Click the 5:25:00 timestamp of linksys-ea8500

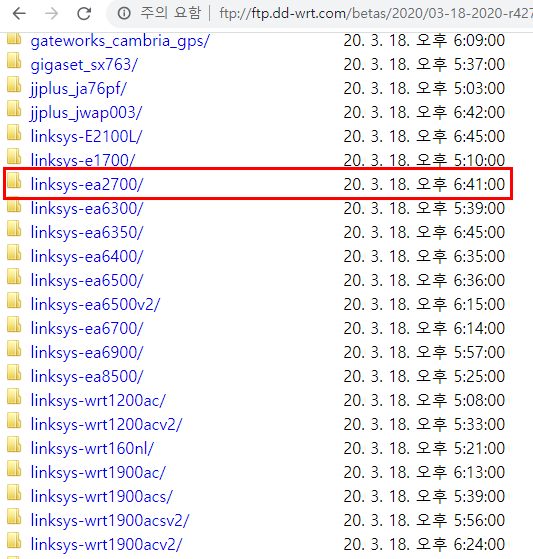click(x=479, y=376)
